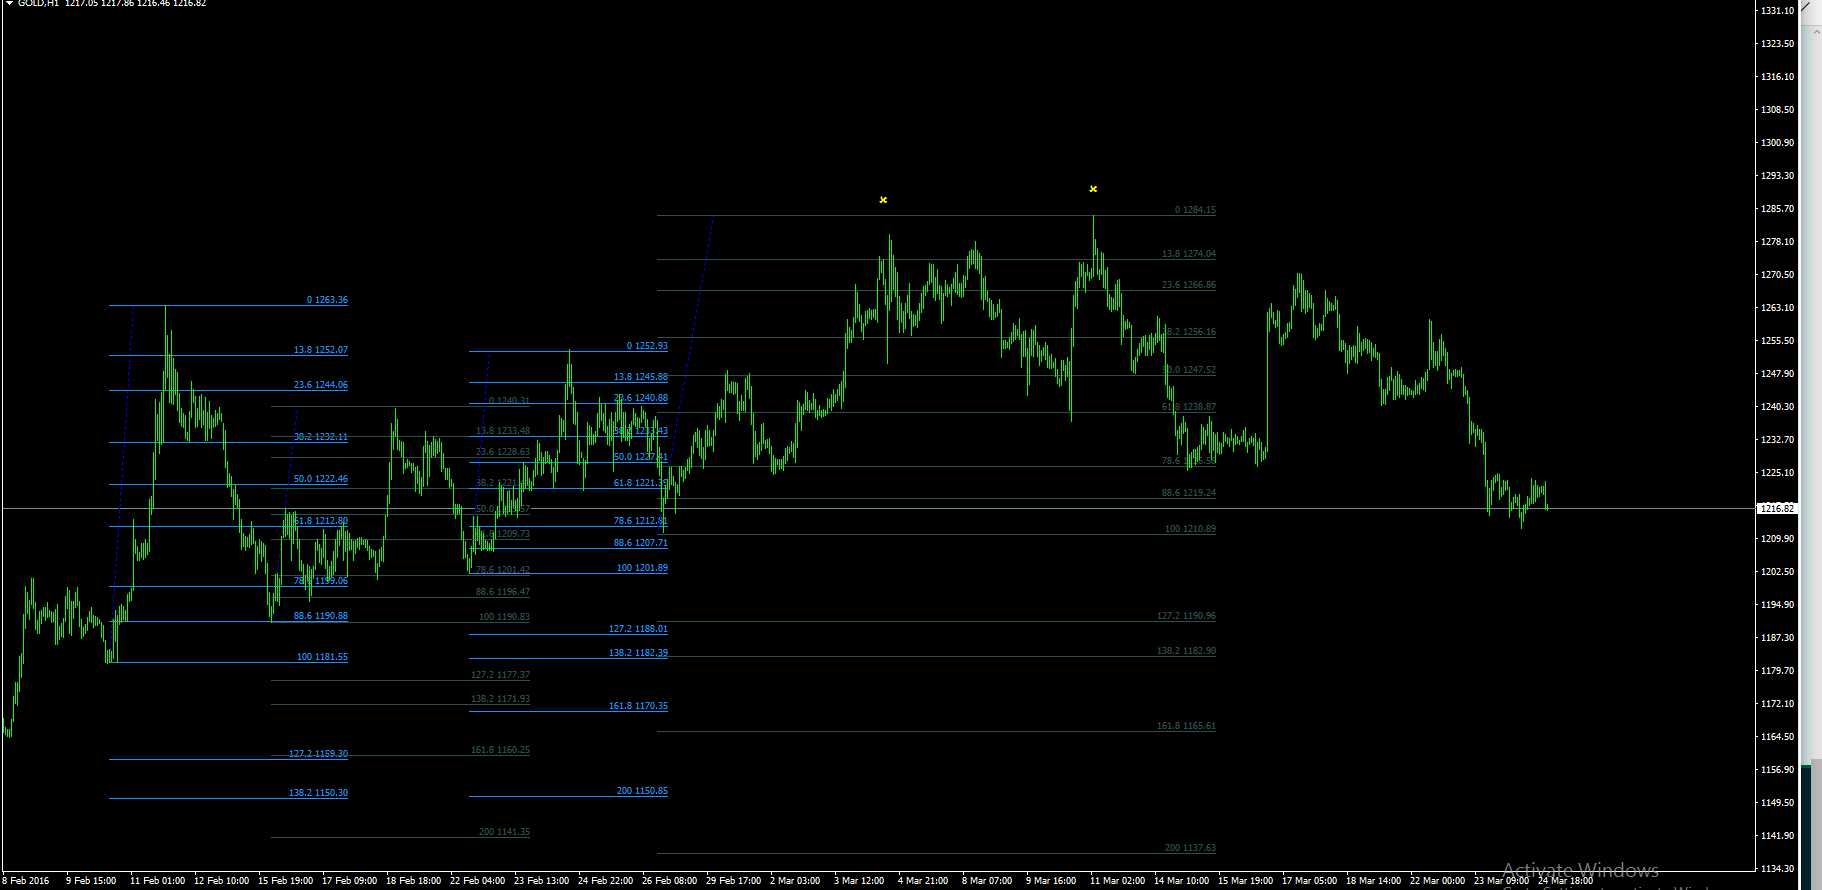Select the Fibonacci level label "138.2 1150.30"
The width and height of the screenshot is (1822, 890).
(x=319, y=793)
